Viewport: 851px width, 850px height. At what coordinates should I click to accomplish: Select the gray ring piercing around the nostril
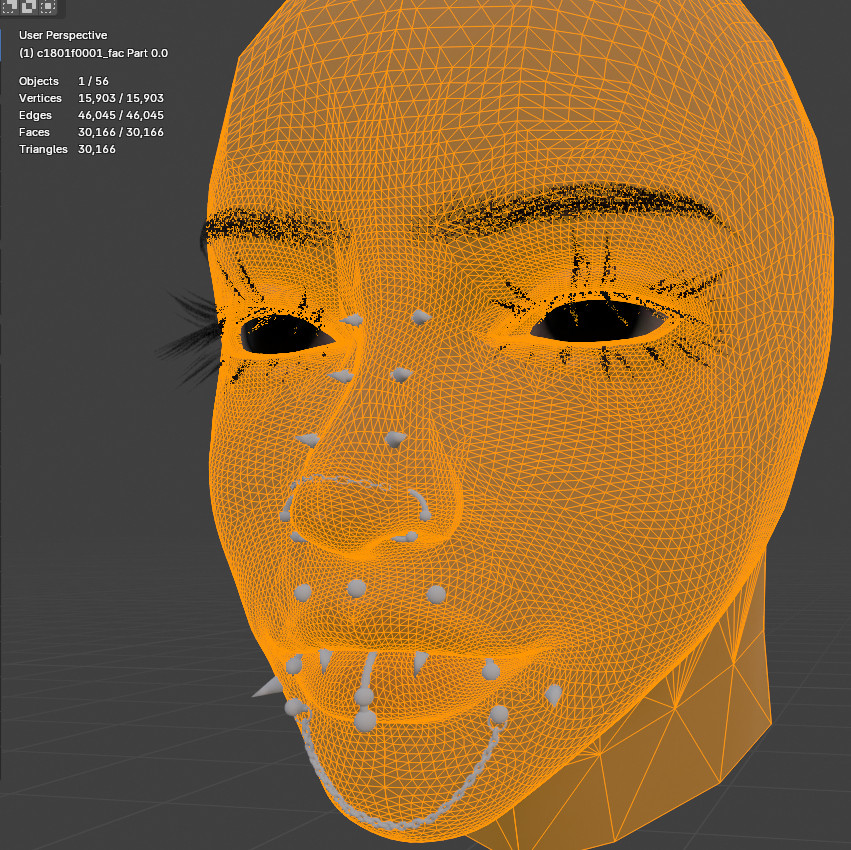tap(423, 505)
